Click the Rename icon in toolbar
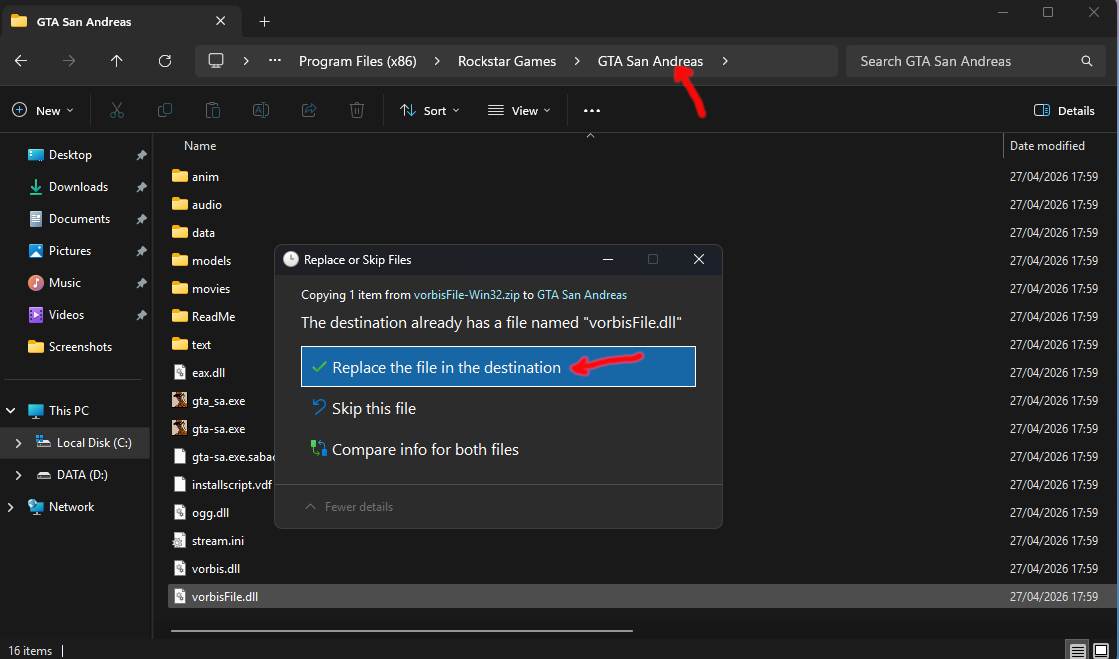Screen dimensions: 1119x659 tap(261, 111)
